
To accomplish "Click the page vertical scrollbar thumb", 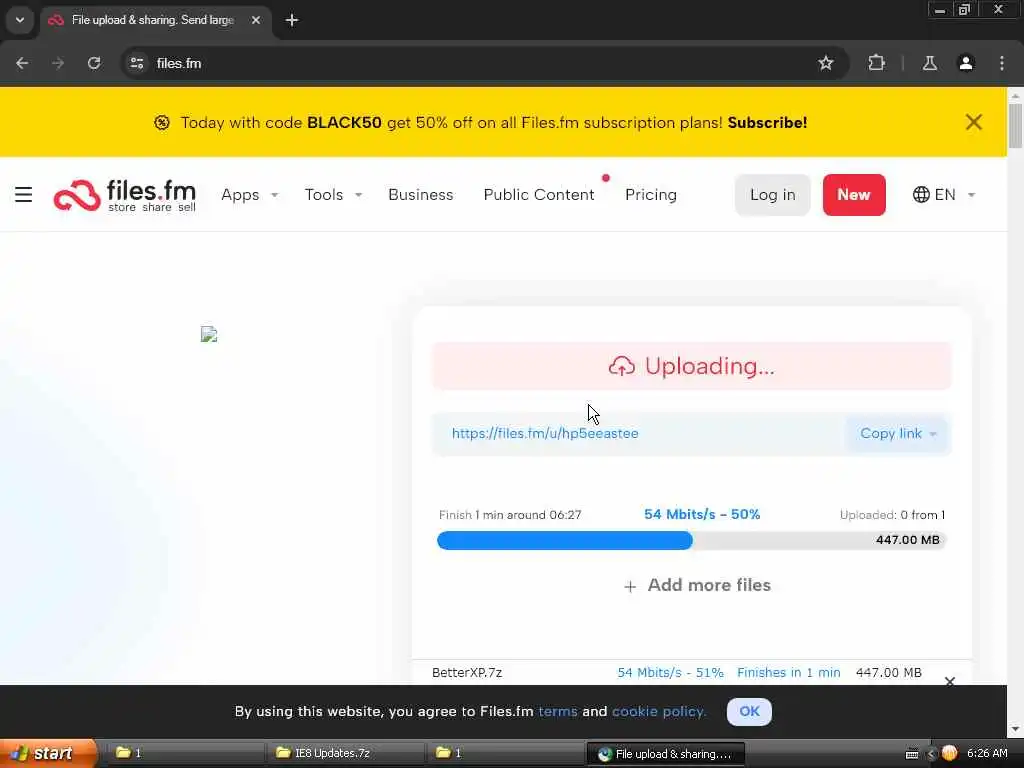I will point(1015,125).
